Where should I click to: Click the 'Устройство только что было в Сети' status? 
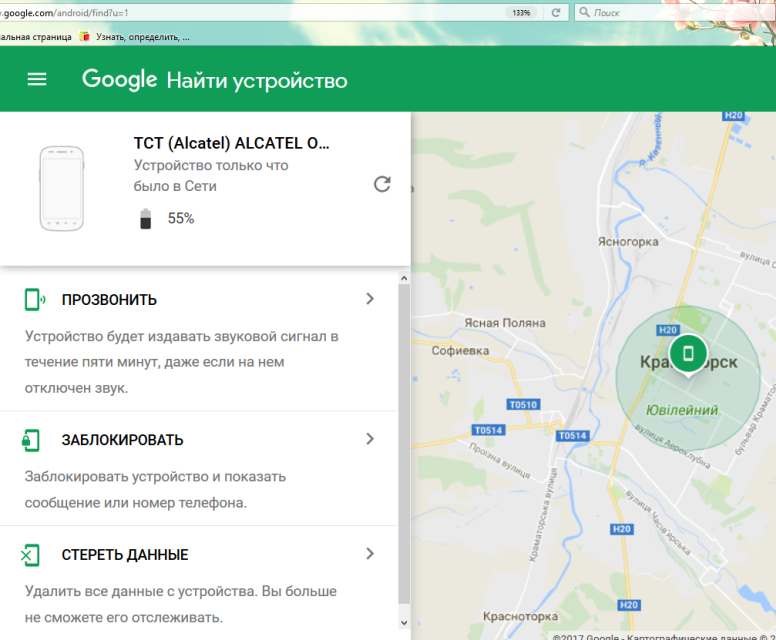211,176
